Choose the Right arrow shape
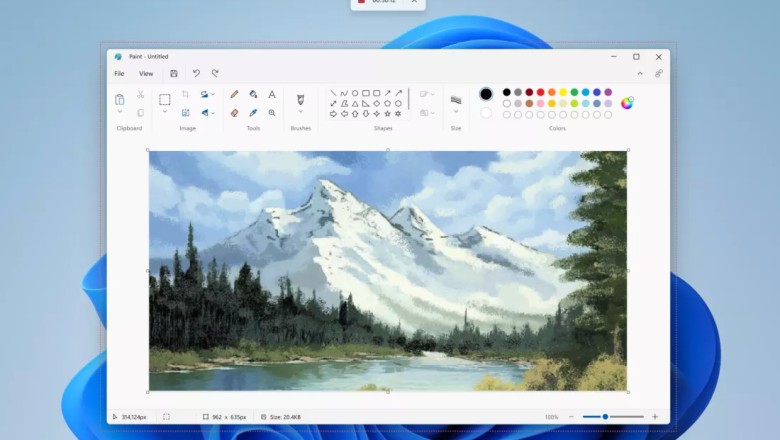 333,114
